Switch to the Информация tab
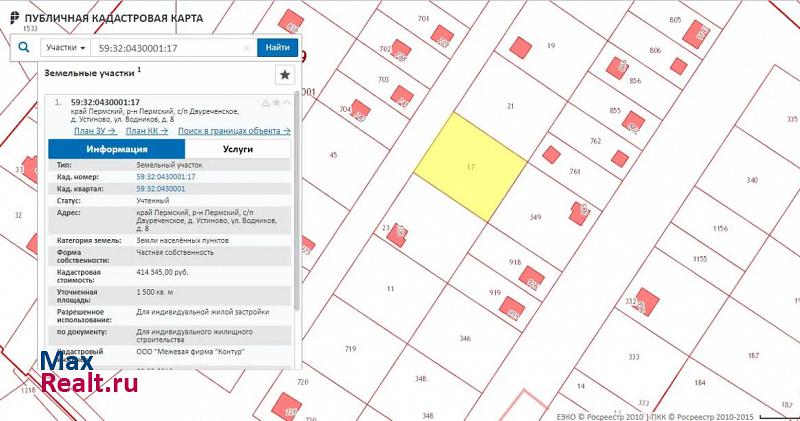800x421 pixels. (110, 148)
